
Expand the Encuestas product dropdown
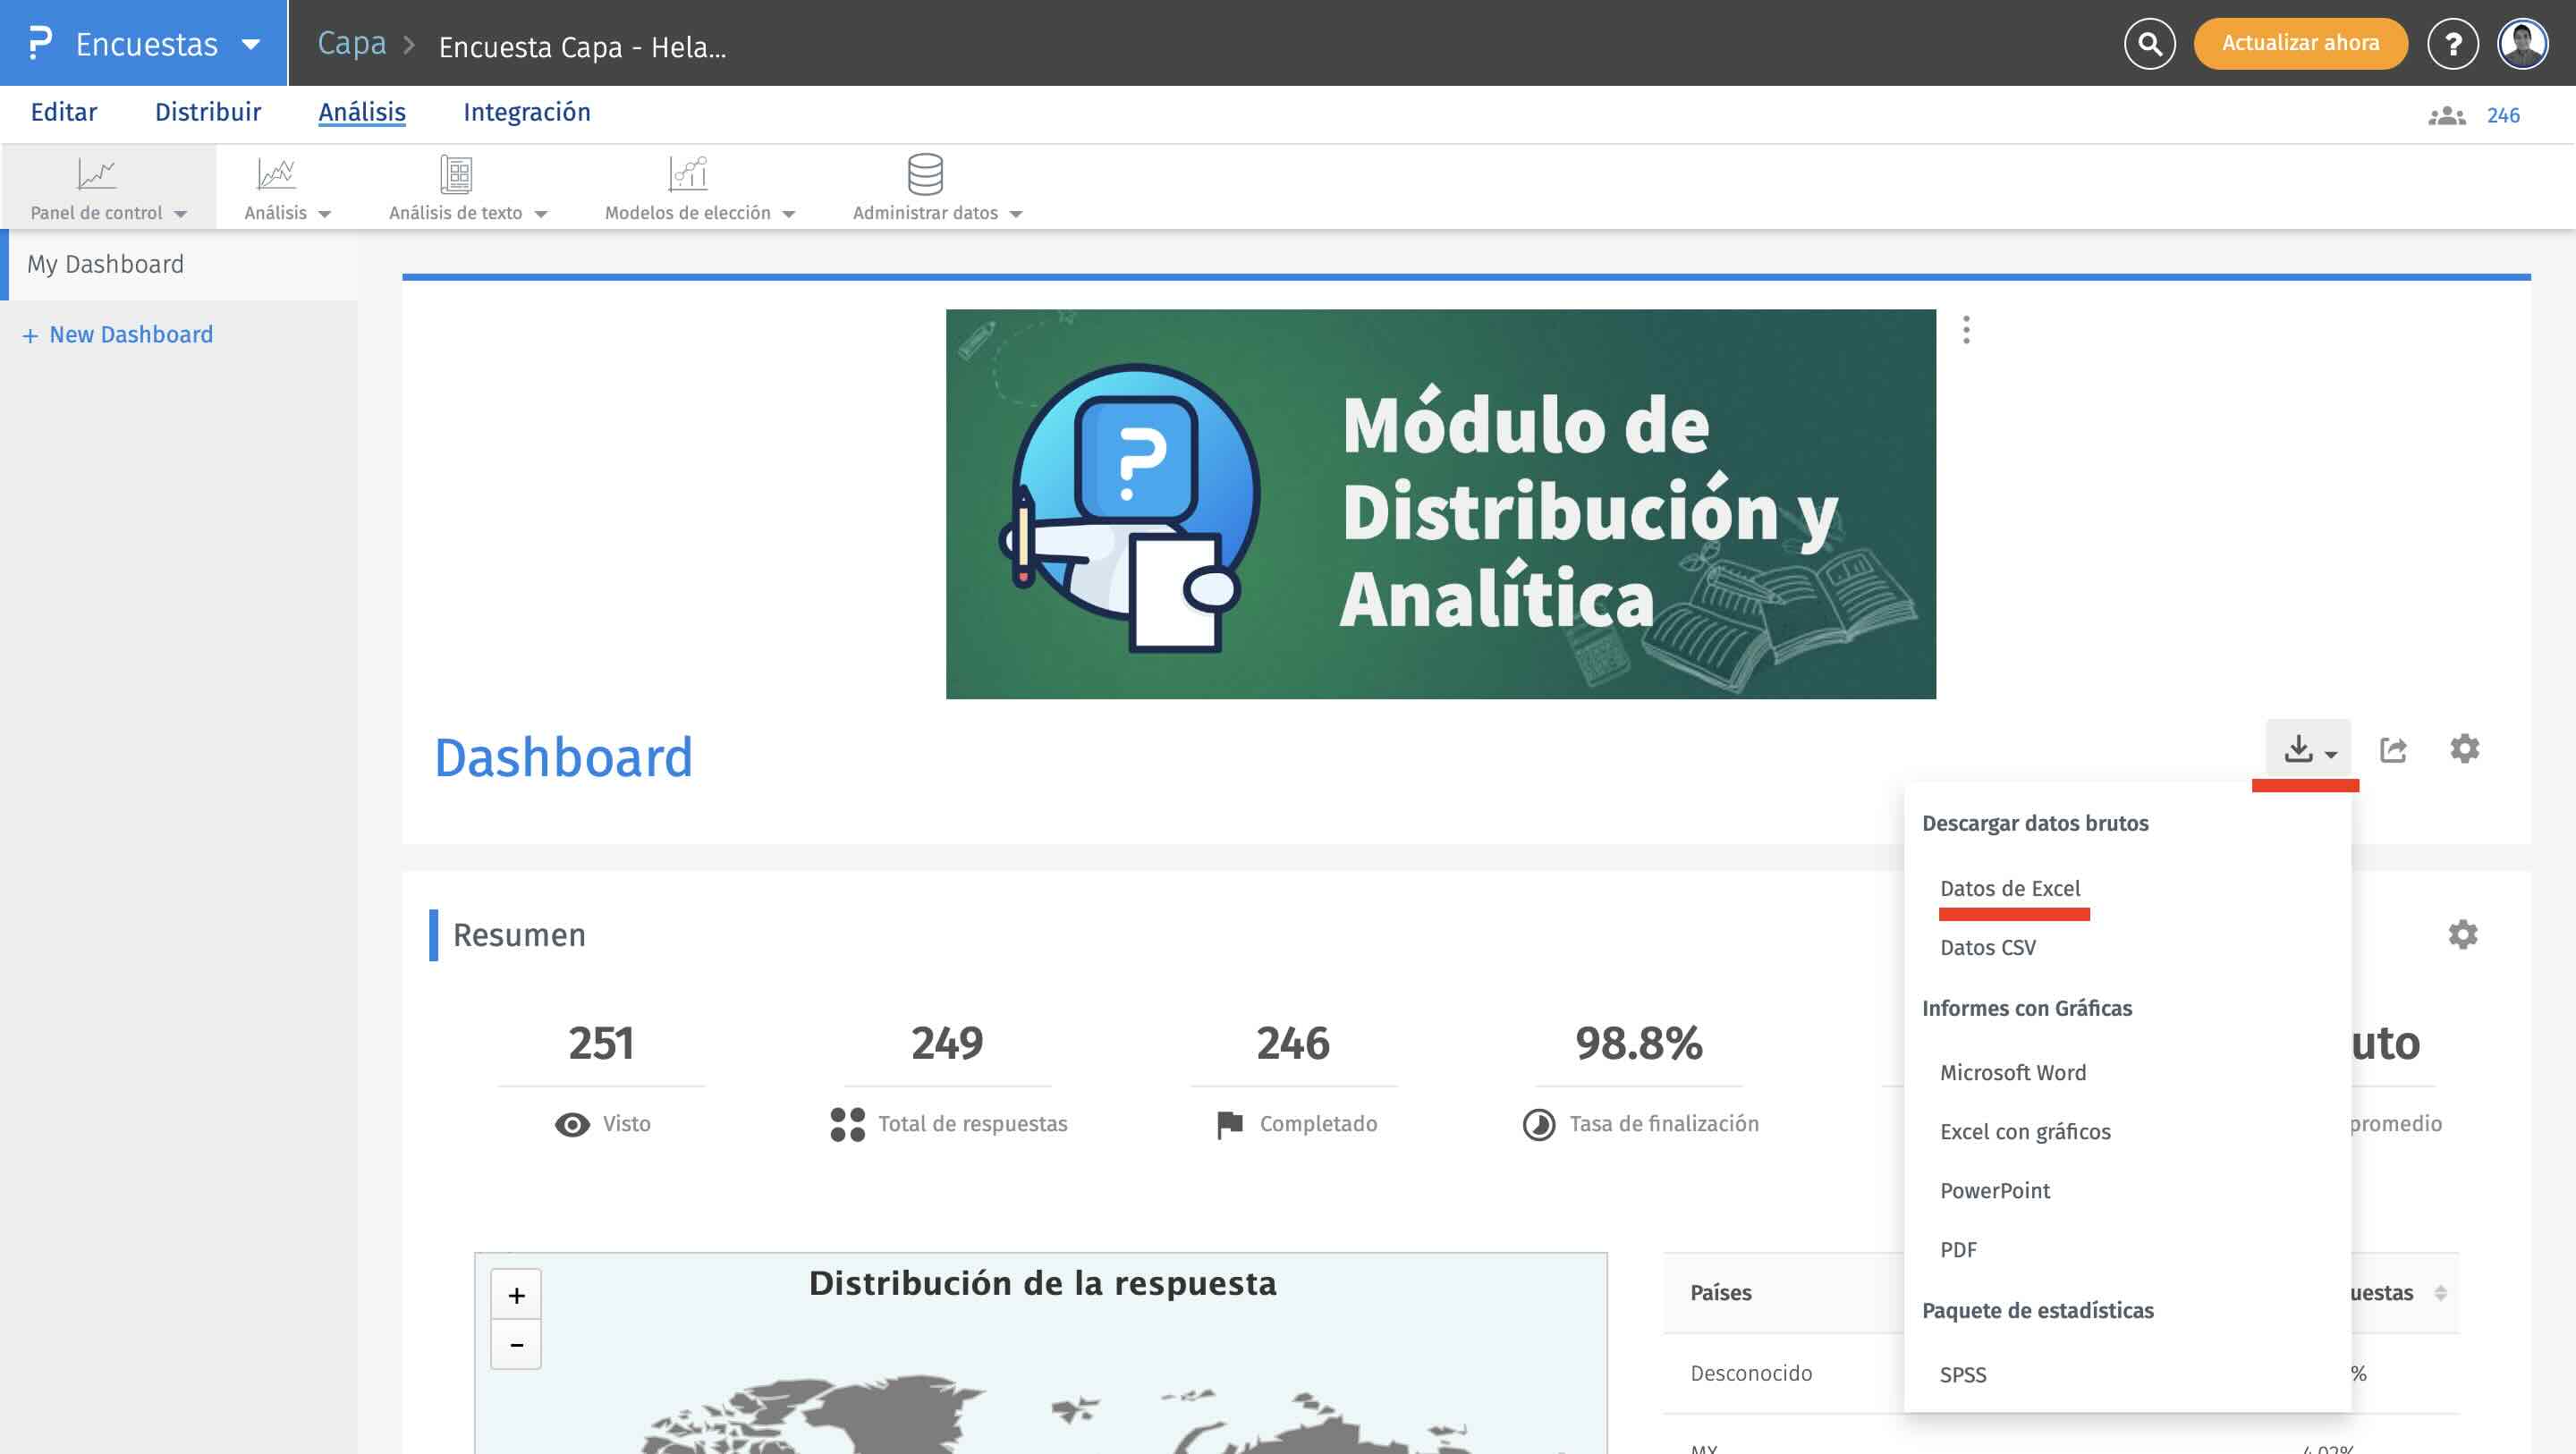(x=251, y=44)
